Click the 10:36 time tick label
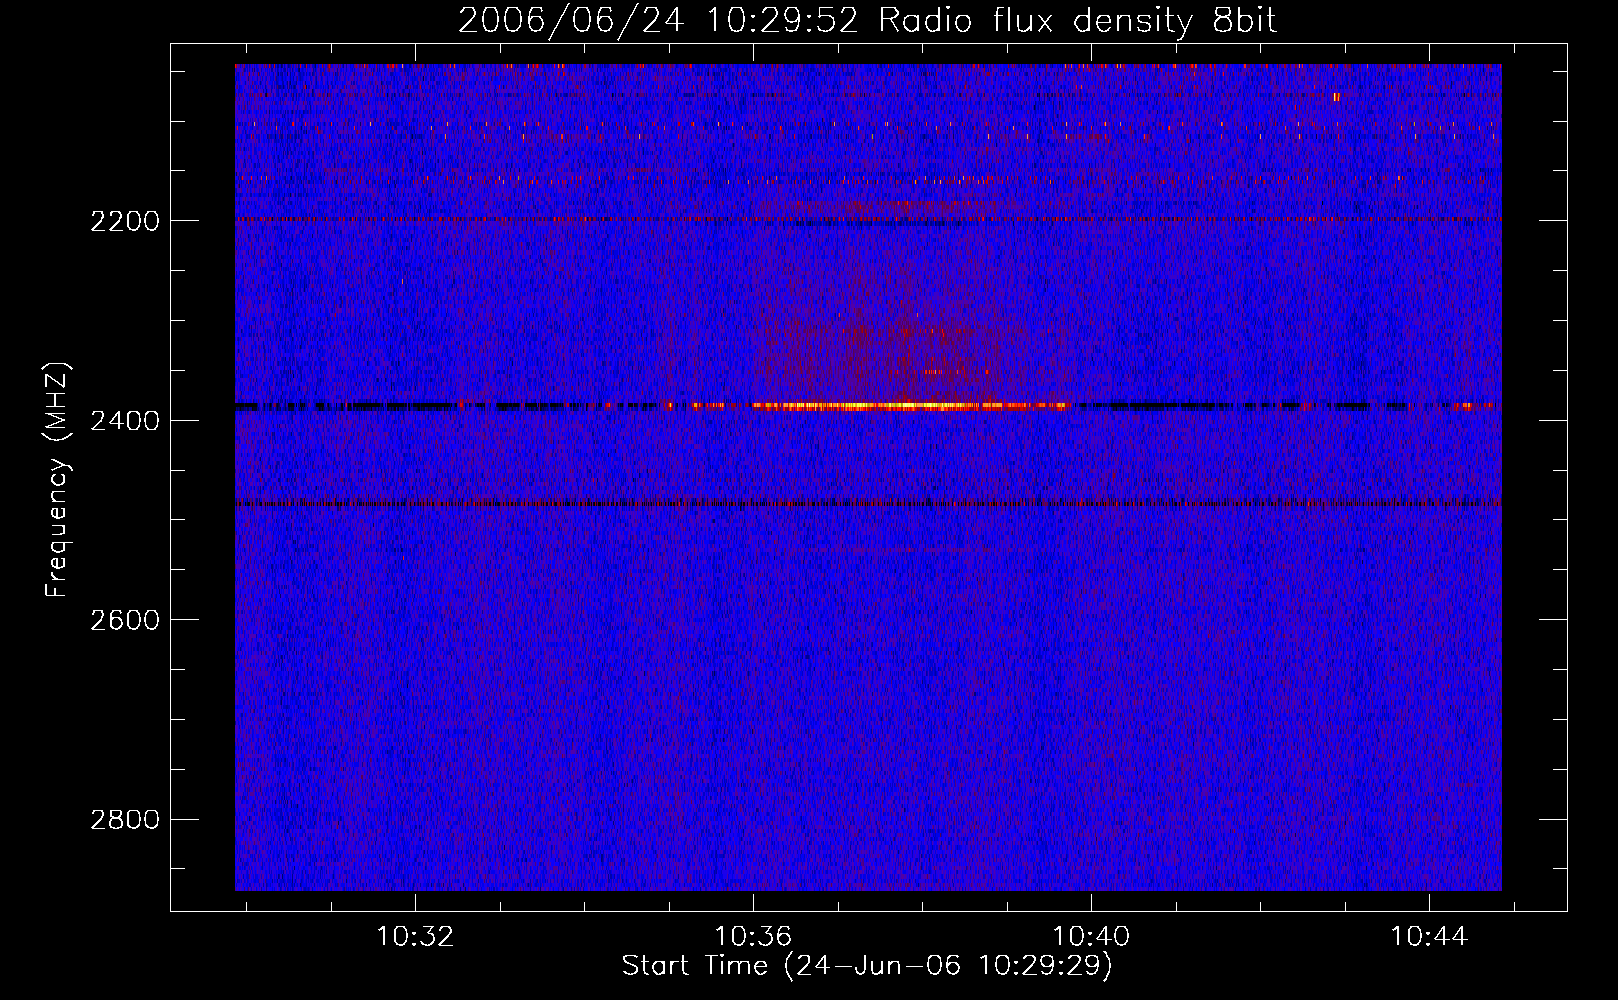This screenshot has width=1618, height=1000. tap(753, 936)
